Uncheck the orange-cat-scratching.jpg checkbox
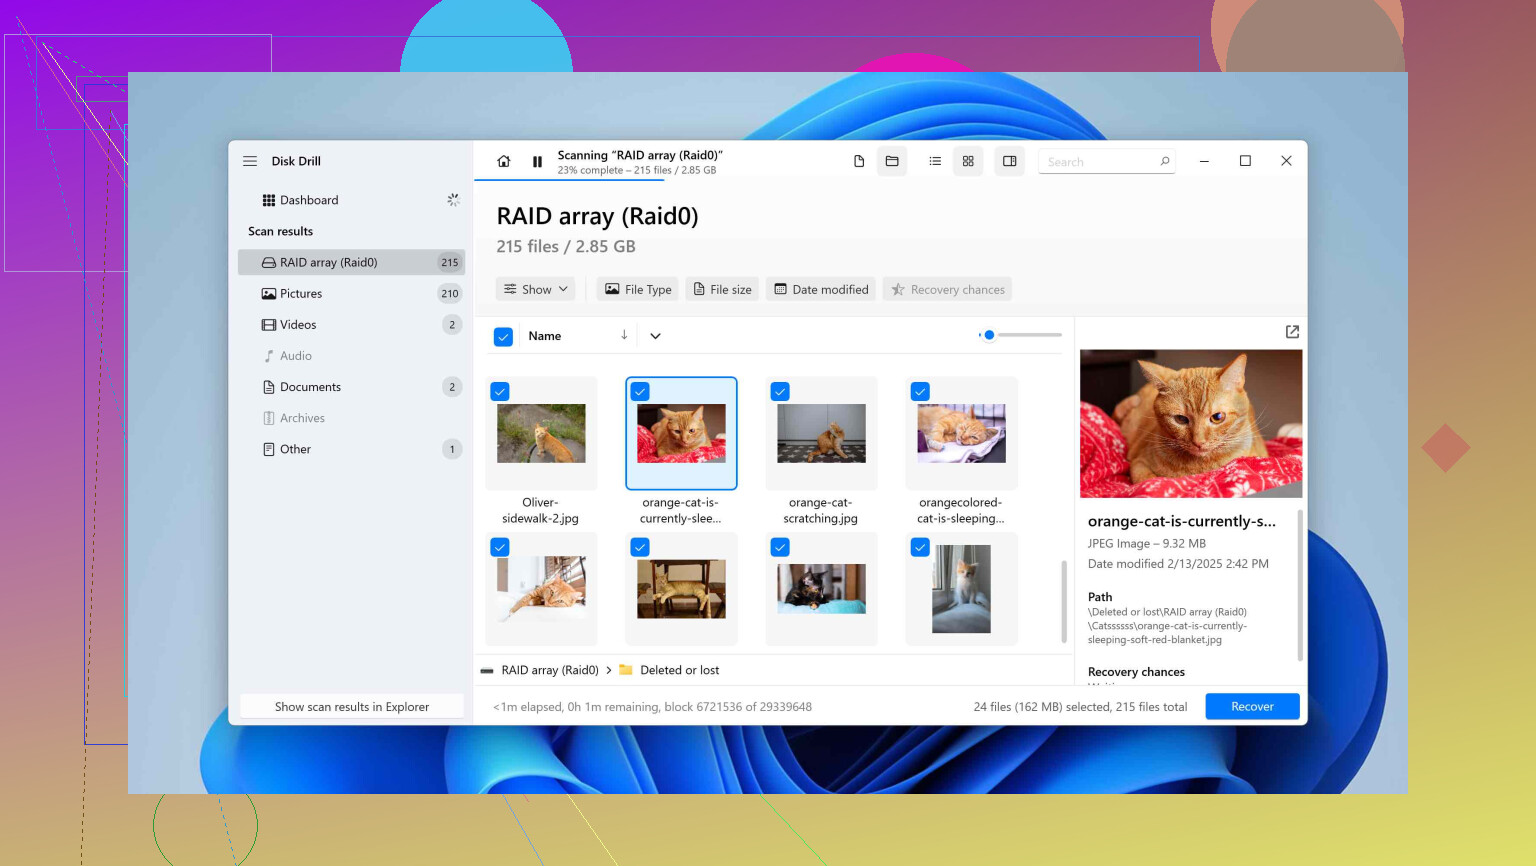Image resolution: width=1536 pixels, height=866 pixels. 780,392
